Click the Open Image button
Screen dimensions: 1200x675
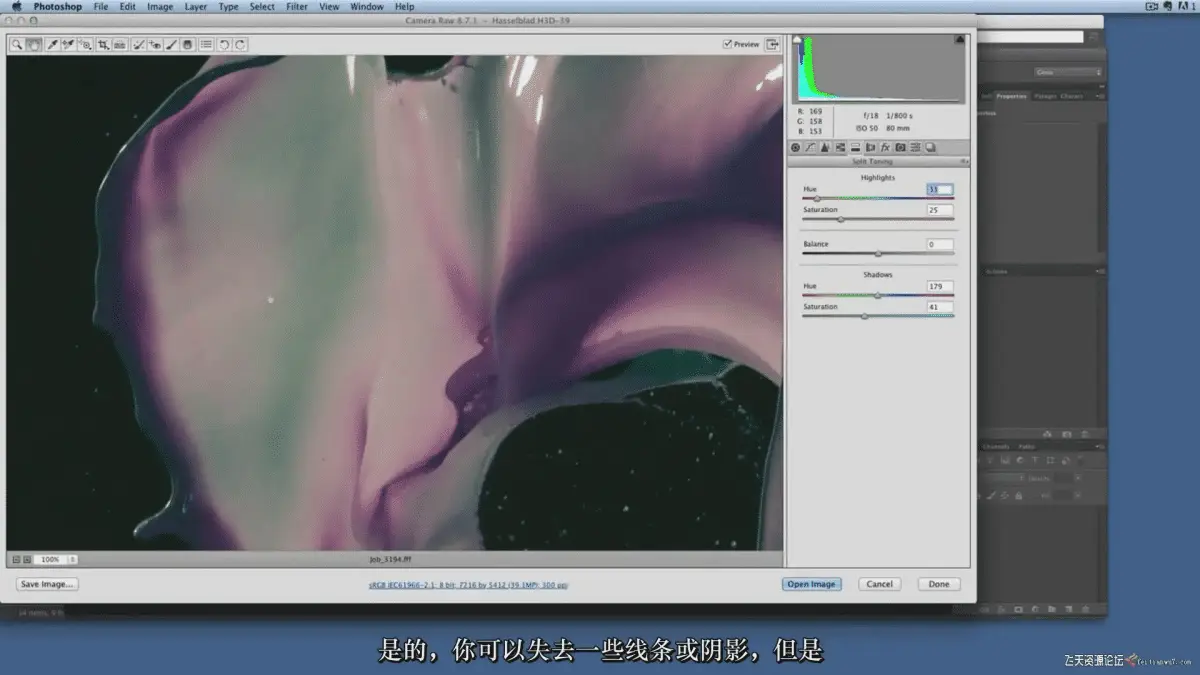point(811,584)
